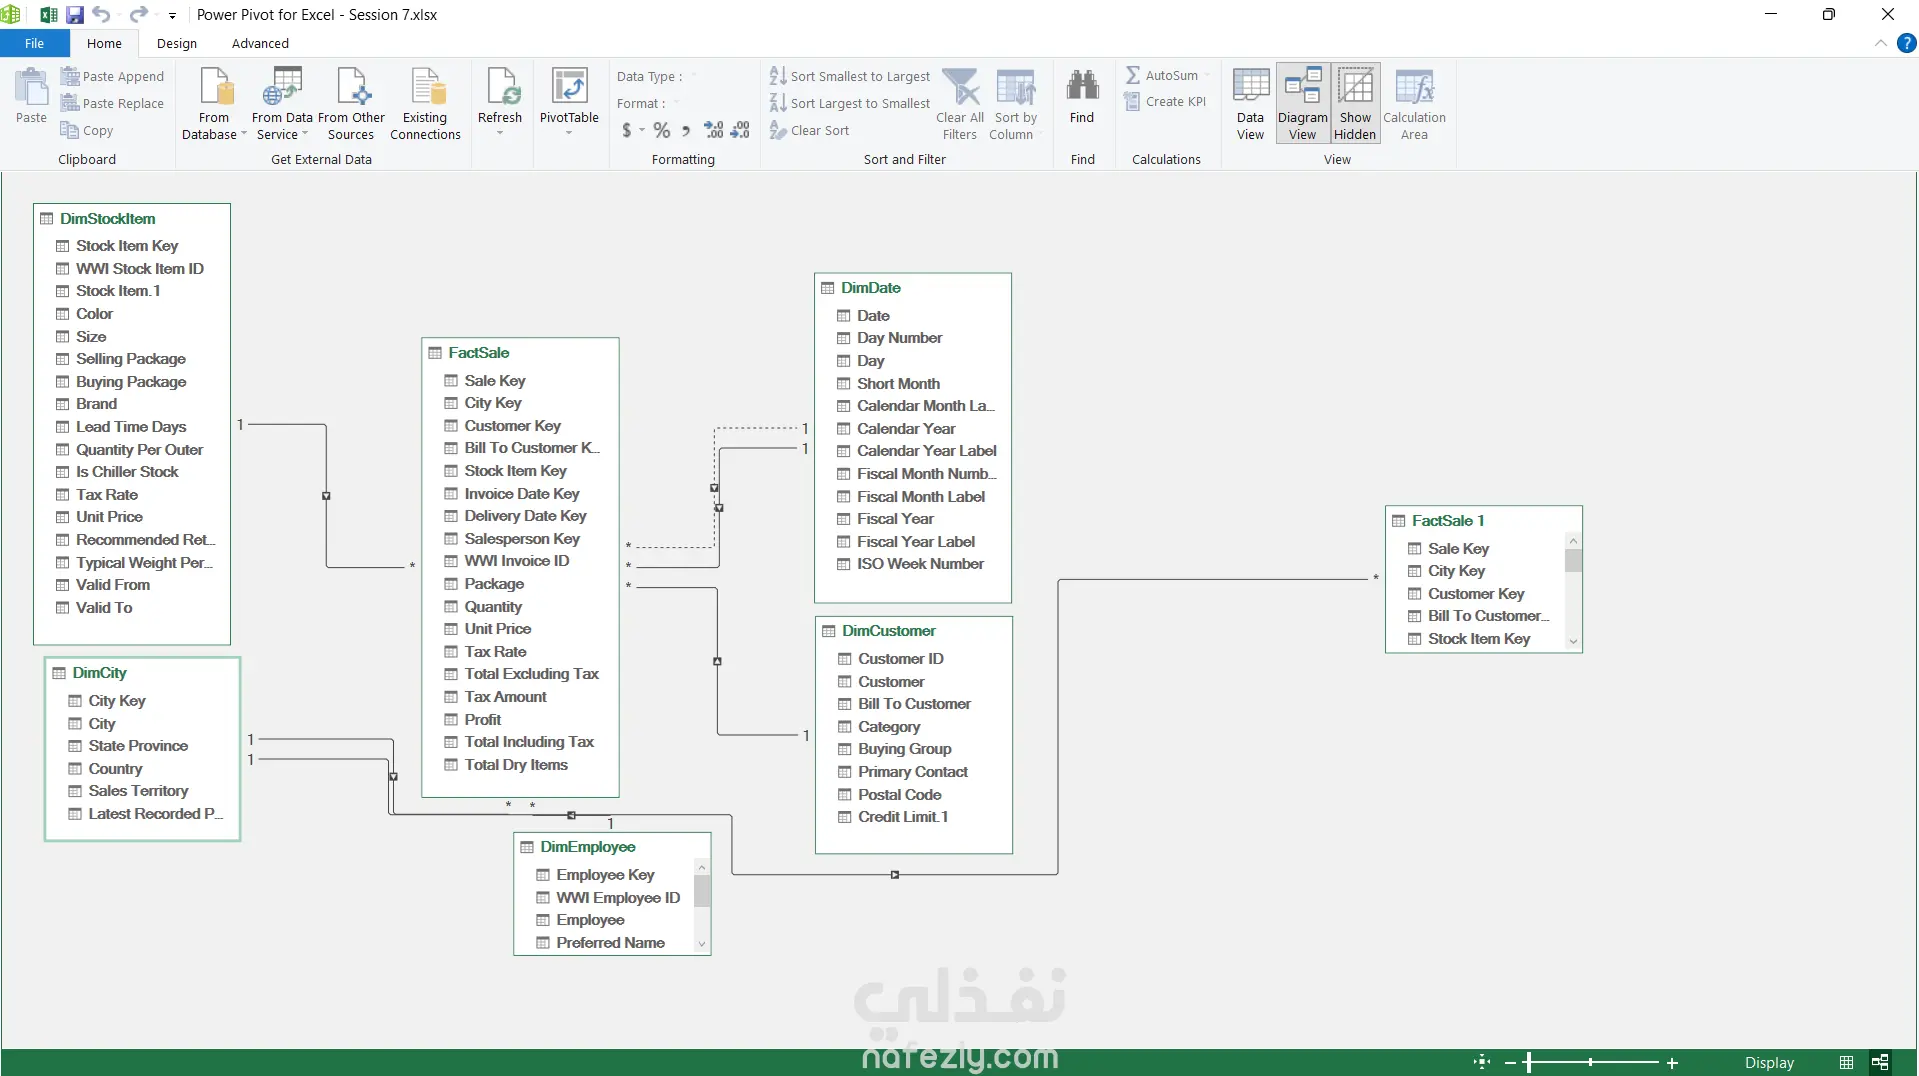This screenshot has width=1919, height=1076.
Task: Apply thousands separator comma format
Action: tap(686, 130)
